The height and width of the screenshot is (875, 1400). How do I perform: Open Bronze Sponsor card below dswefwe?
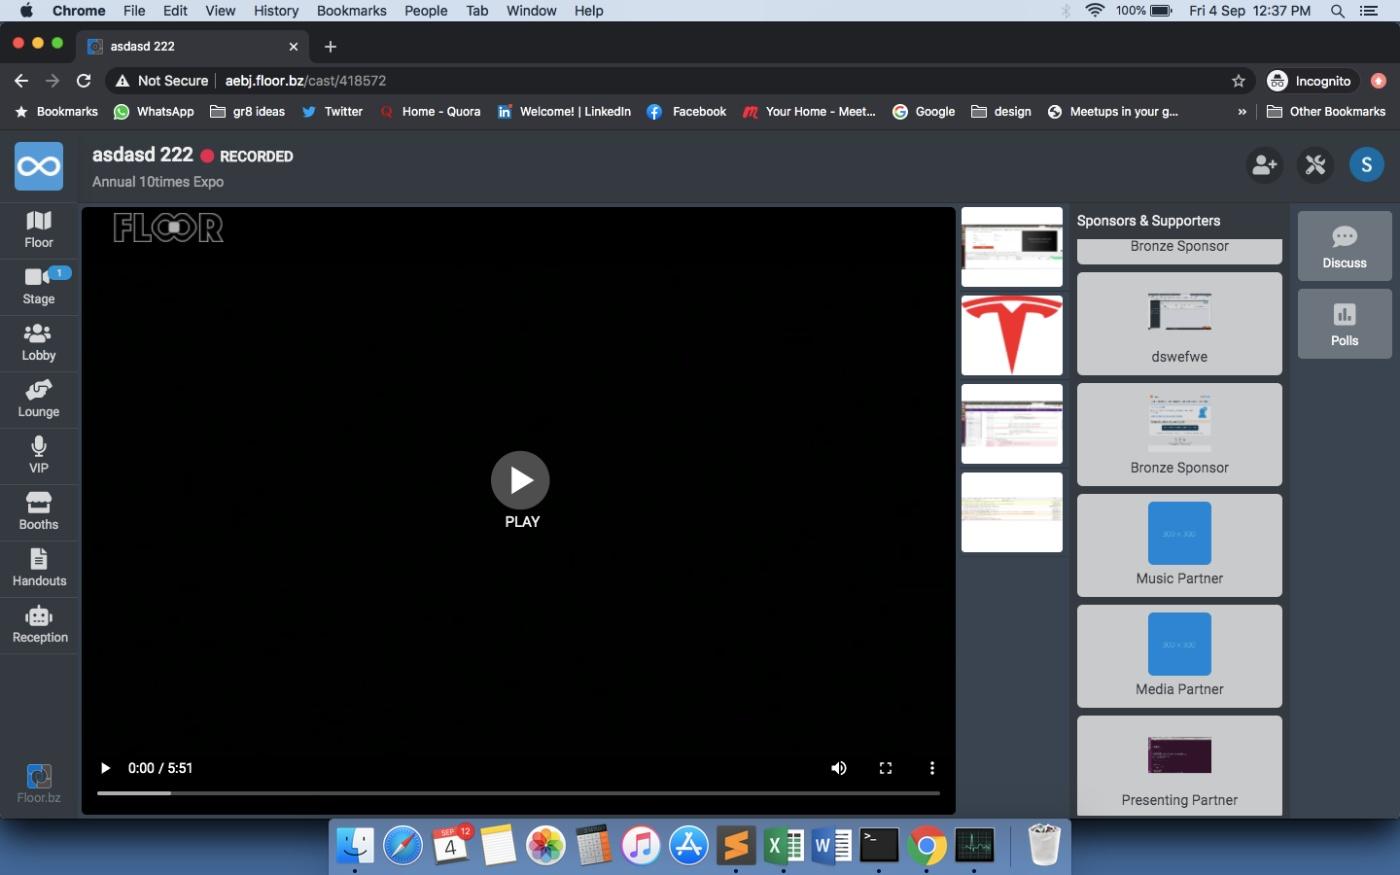(1179, 434)
